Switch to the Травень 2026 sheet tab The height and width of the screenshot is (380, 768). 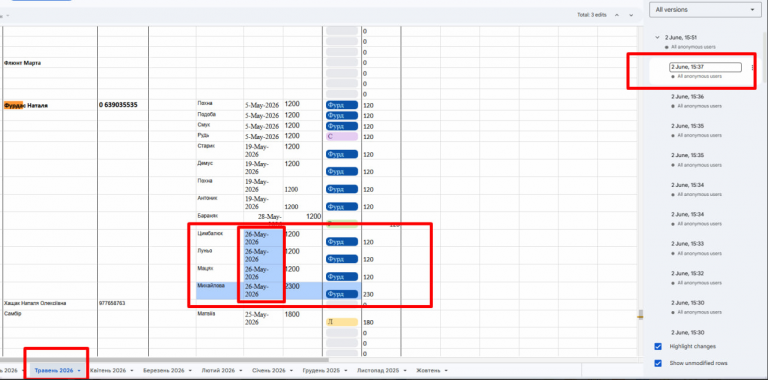click(53, 371)
